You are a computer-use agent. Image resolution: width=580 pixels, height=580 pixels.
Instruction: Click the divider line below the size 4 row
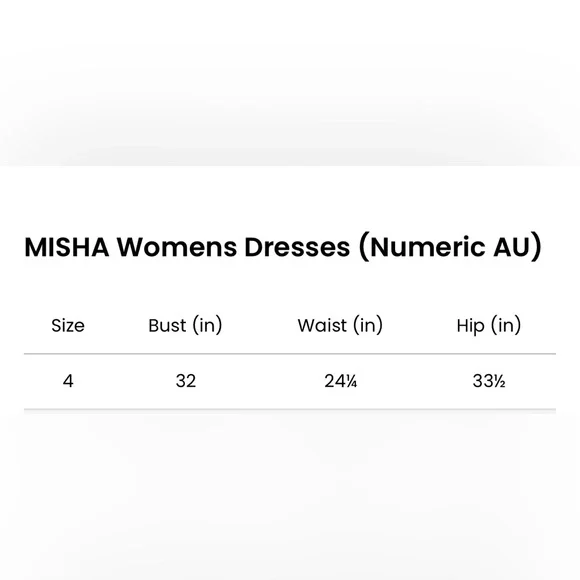290,409
